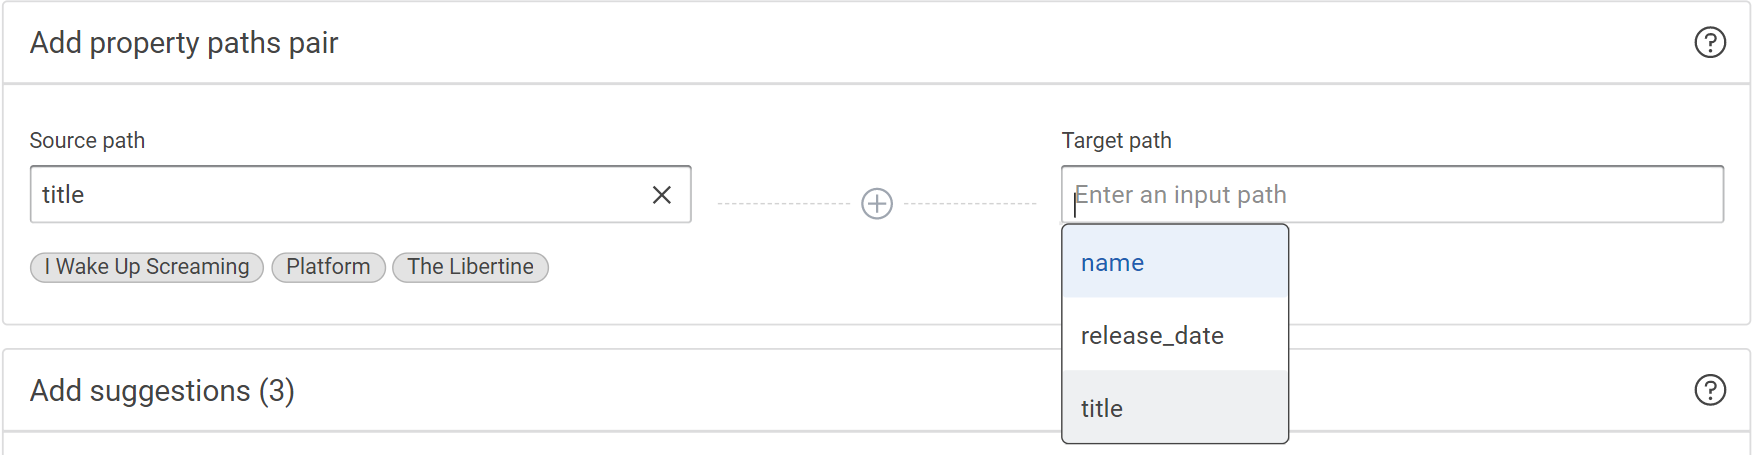The width and height of the screenshot is (1752, 455).
Task: Click the '(3)' count in suggestions heading
Action: point(277,391)
